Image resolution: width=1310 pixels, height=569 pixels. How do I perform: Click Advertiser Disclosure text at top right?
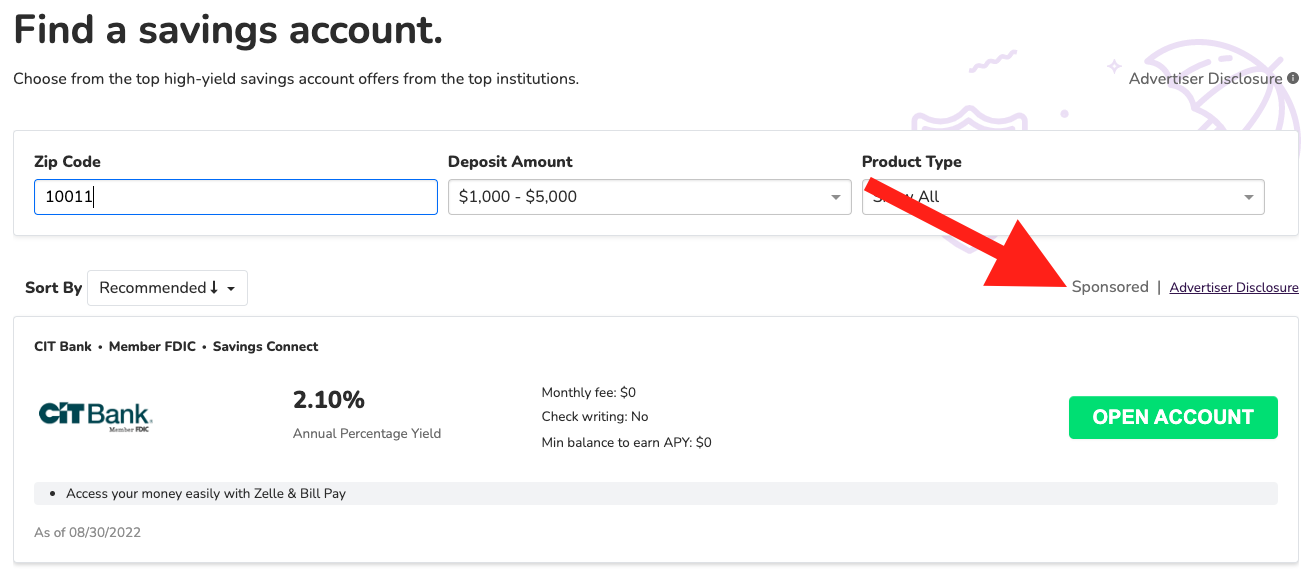click(1204, 78)
